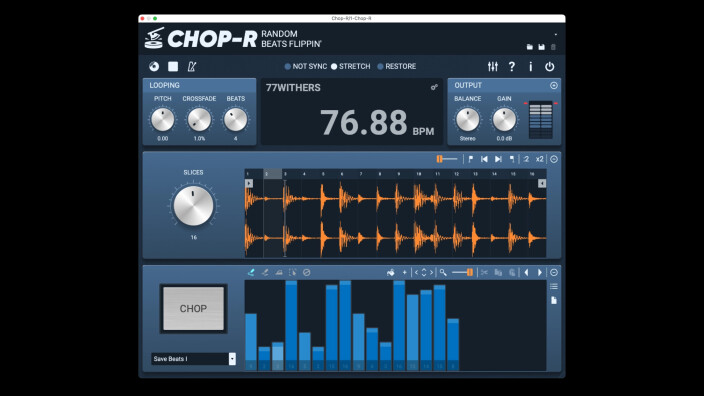This screenshot has height=396, width=704.
Task: Click the circle-slash mute tool in the pattern toolbar
Action: (307, 273)
